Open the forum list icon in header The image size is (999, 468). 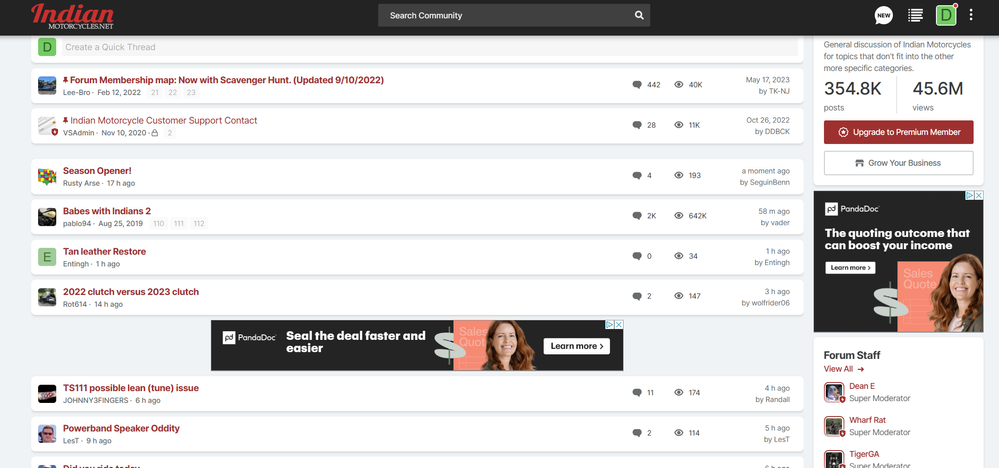pos(916,15)
